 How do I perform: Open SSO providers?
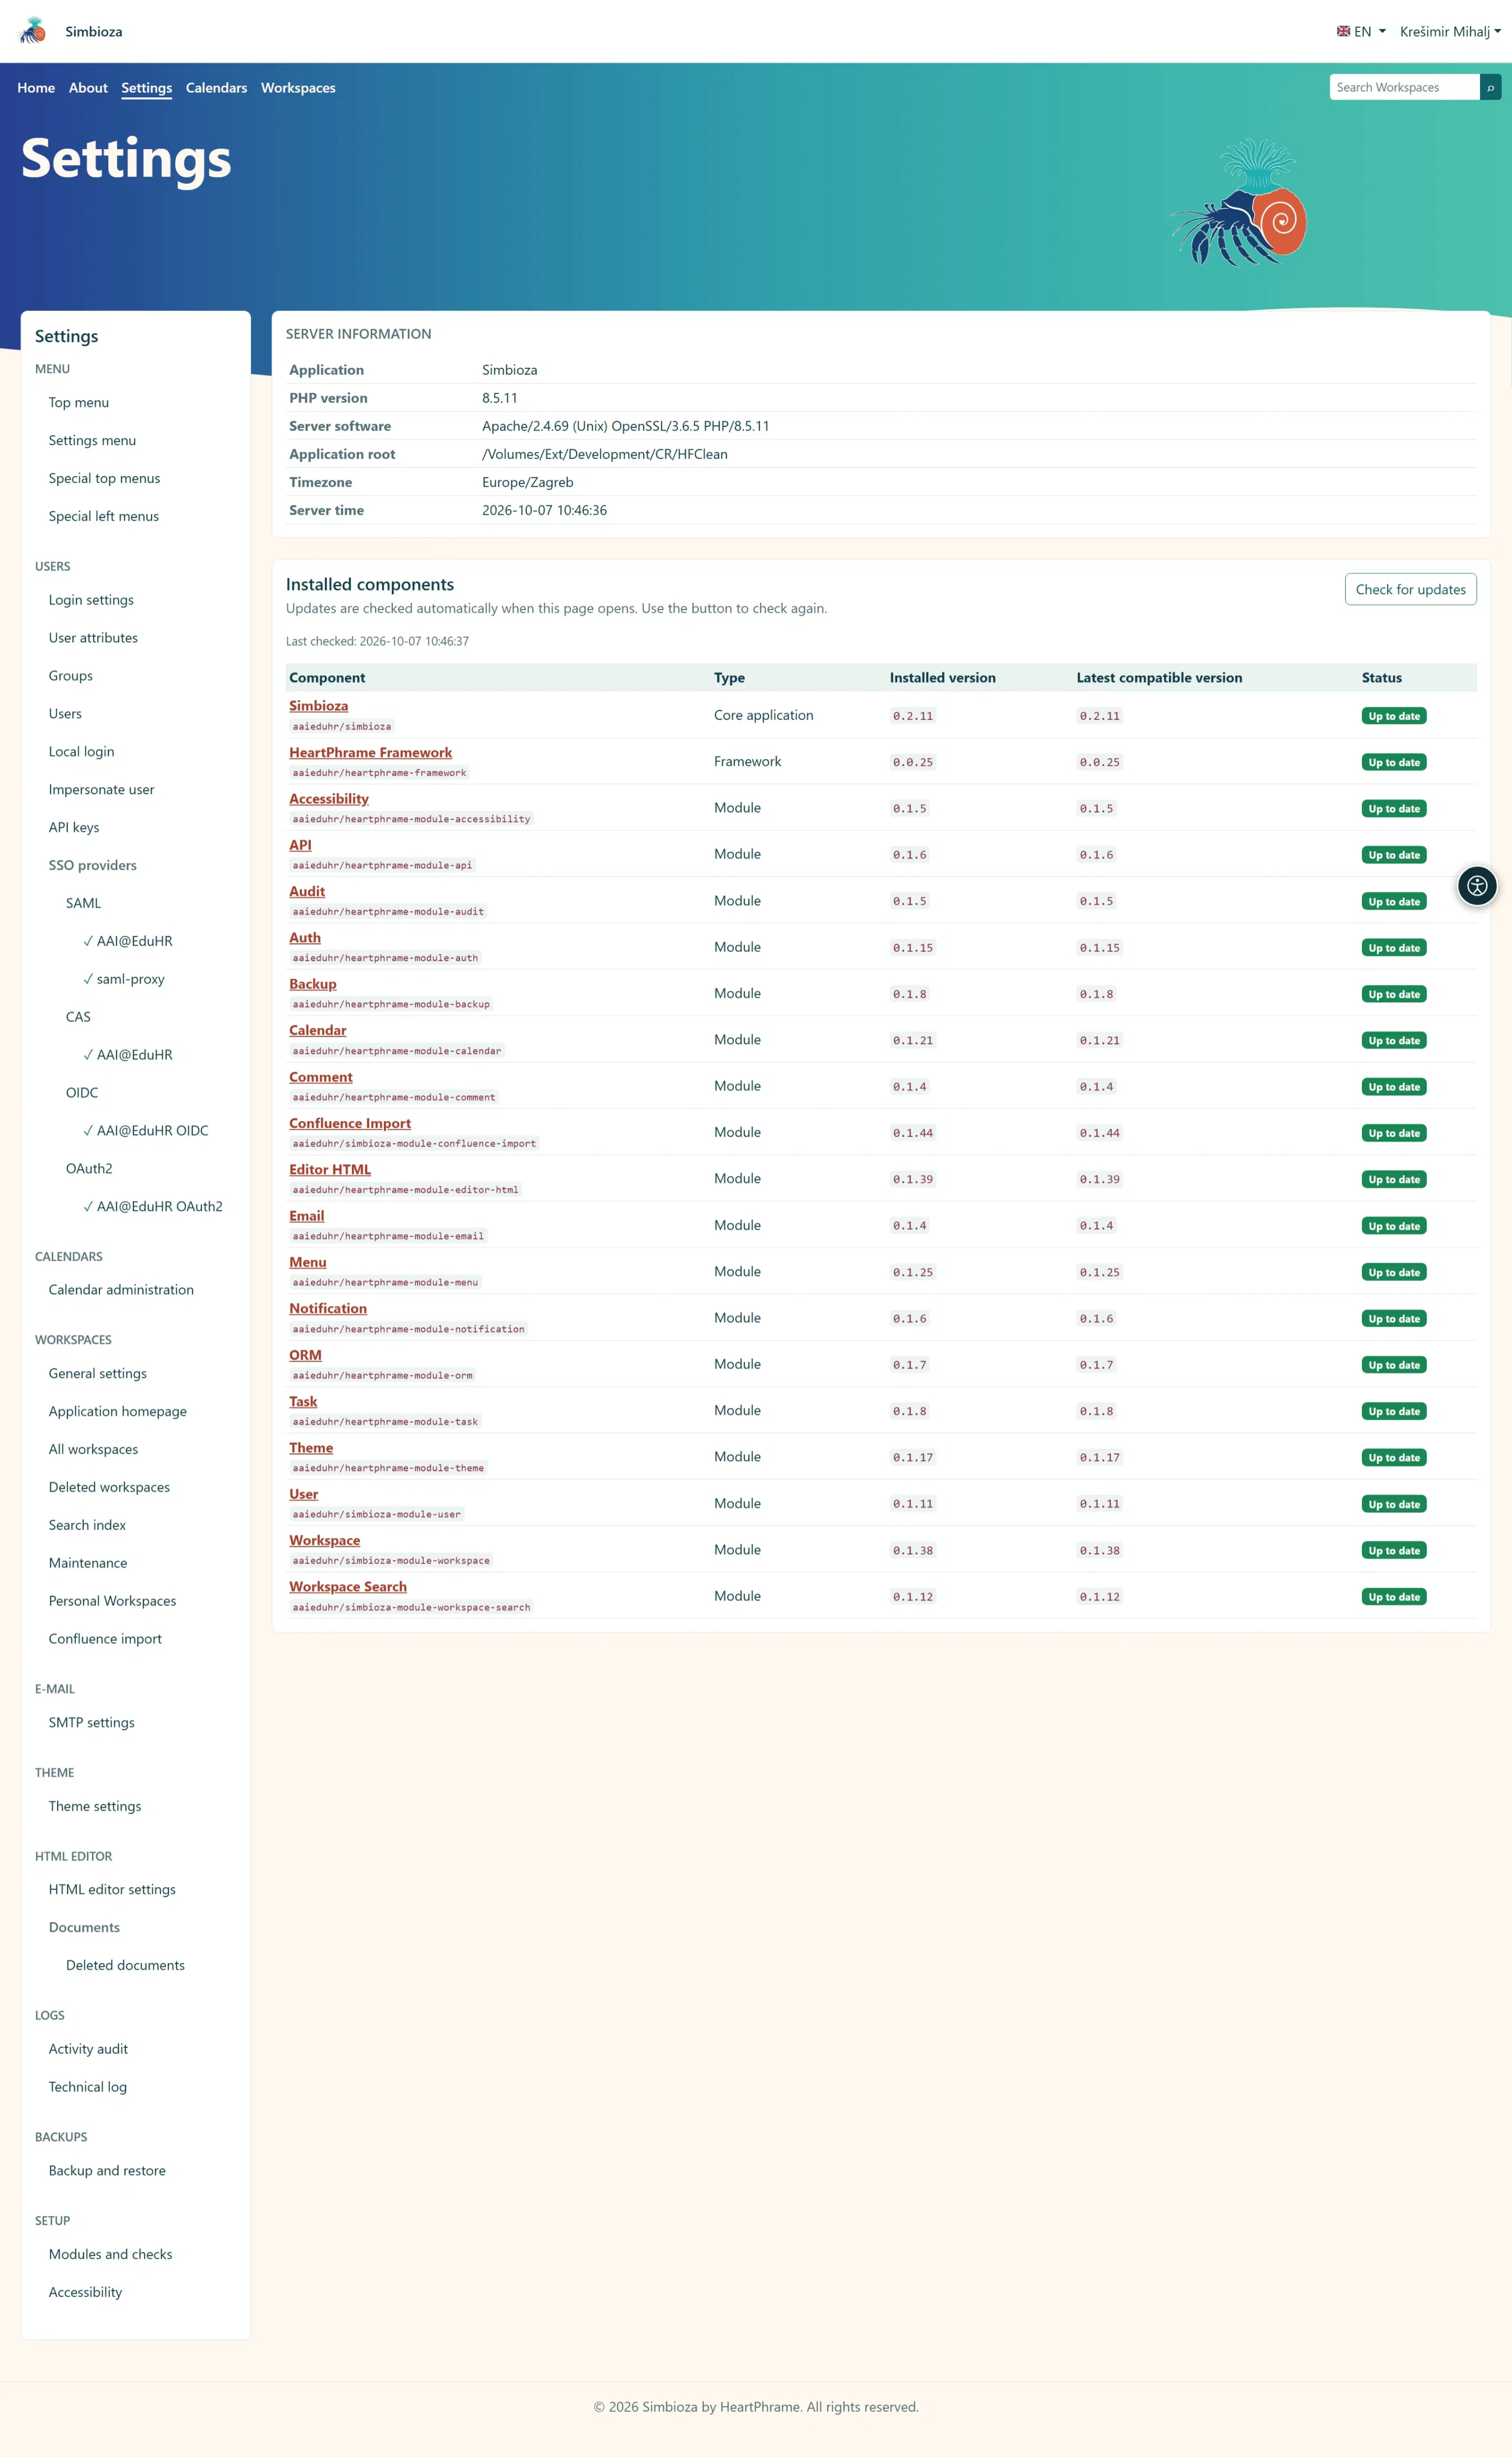(x=93, y=865)
